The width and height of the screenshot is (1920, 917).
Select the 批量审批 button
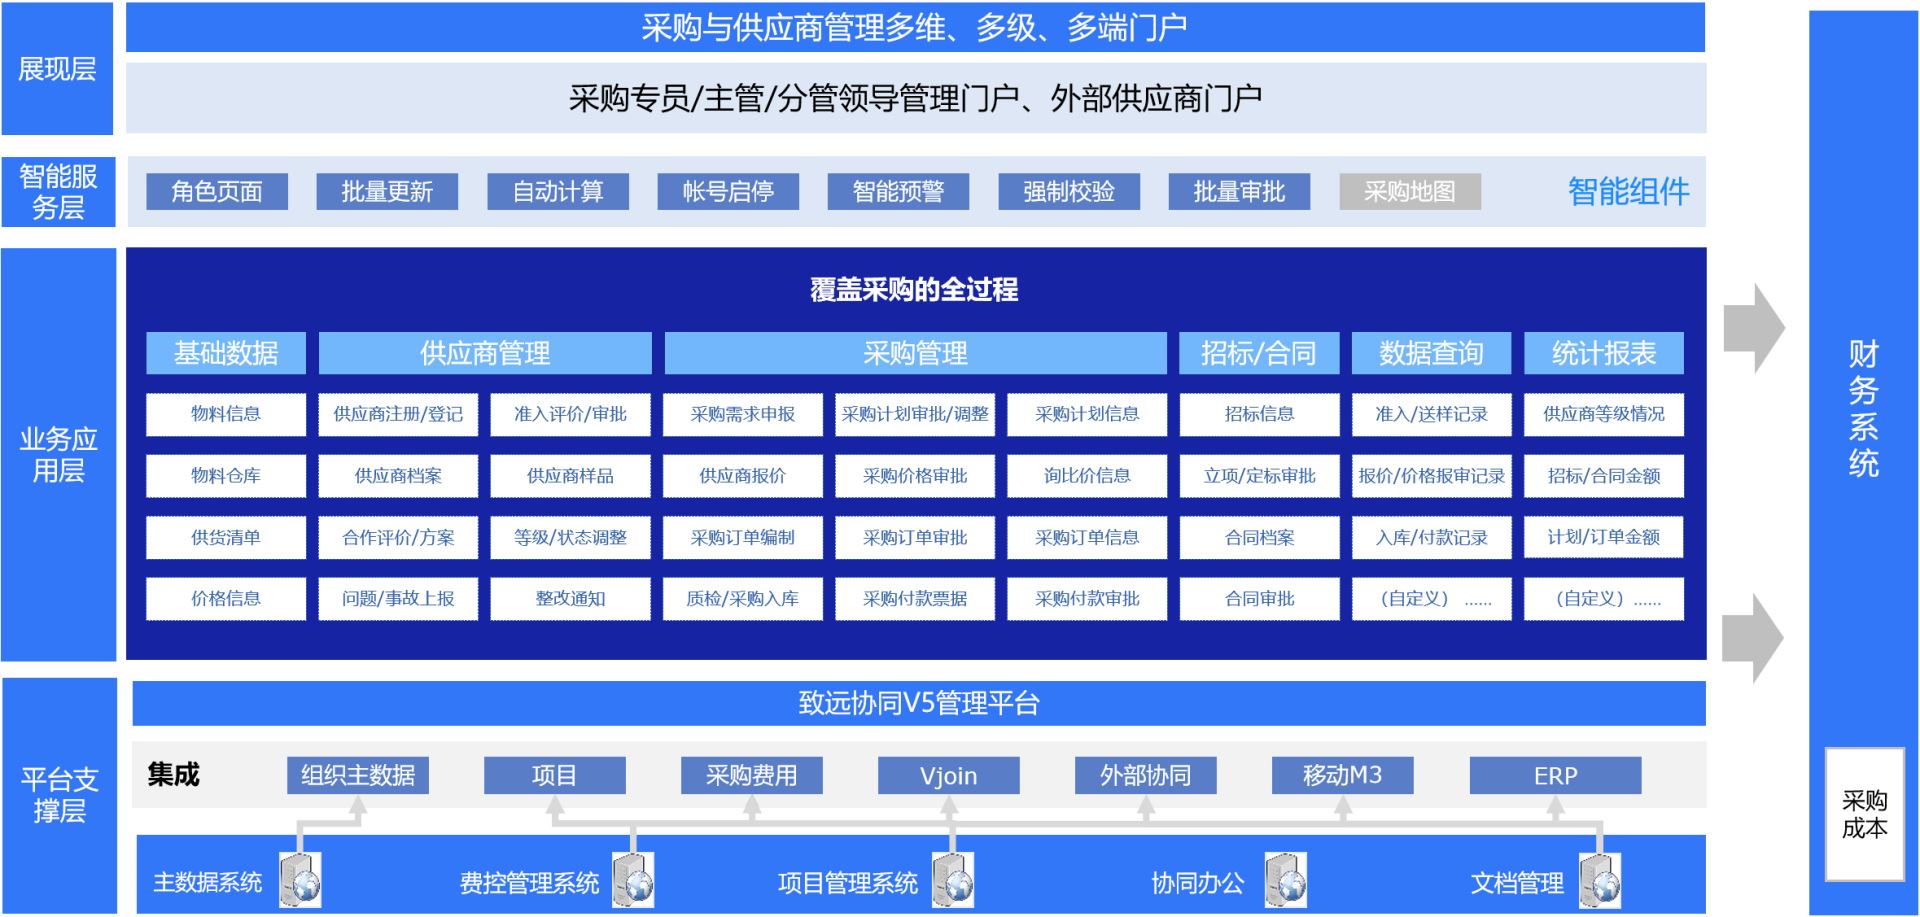pyautogui.click(x=1239, y=191)
